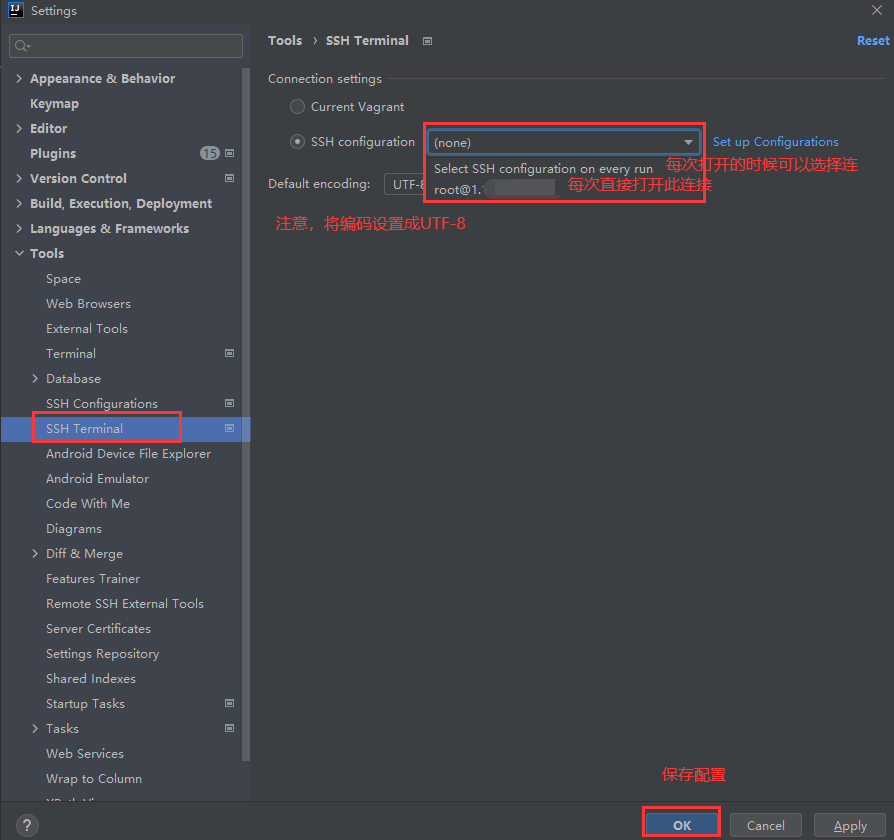Close the Settings dialog
Screen dimensions: 894x840
(876, 10)
